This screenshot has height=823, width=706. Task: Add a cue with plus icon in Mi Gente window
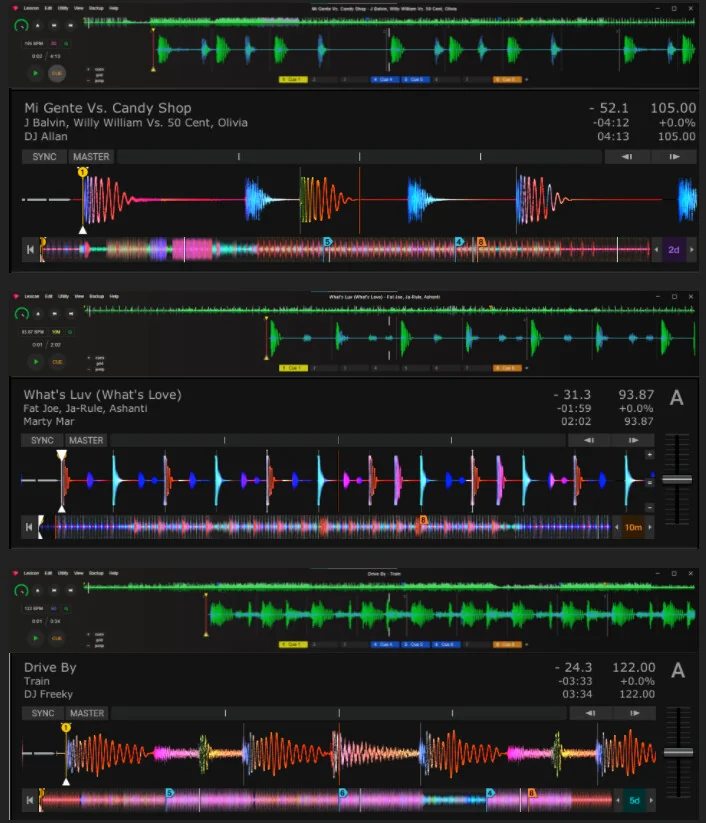coord(526,79)
